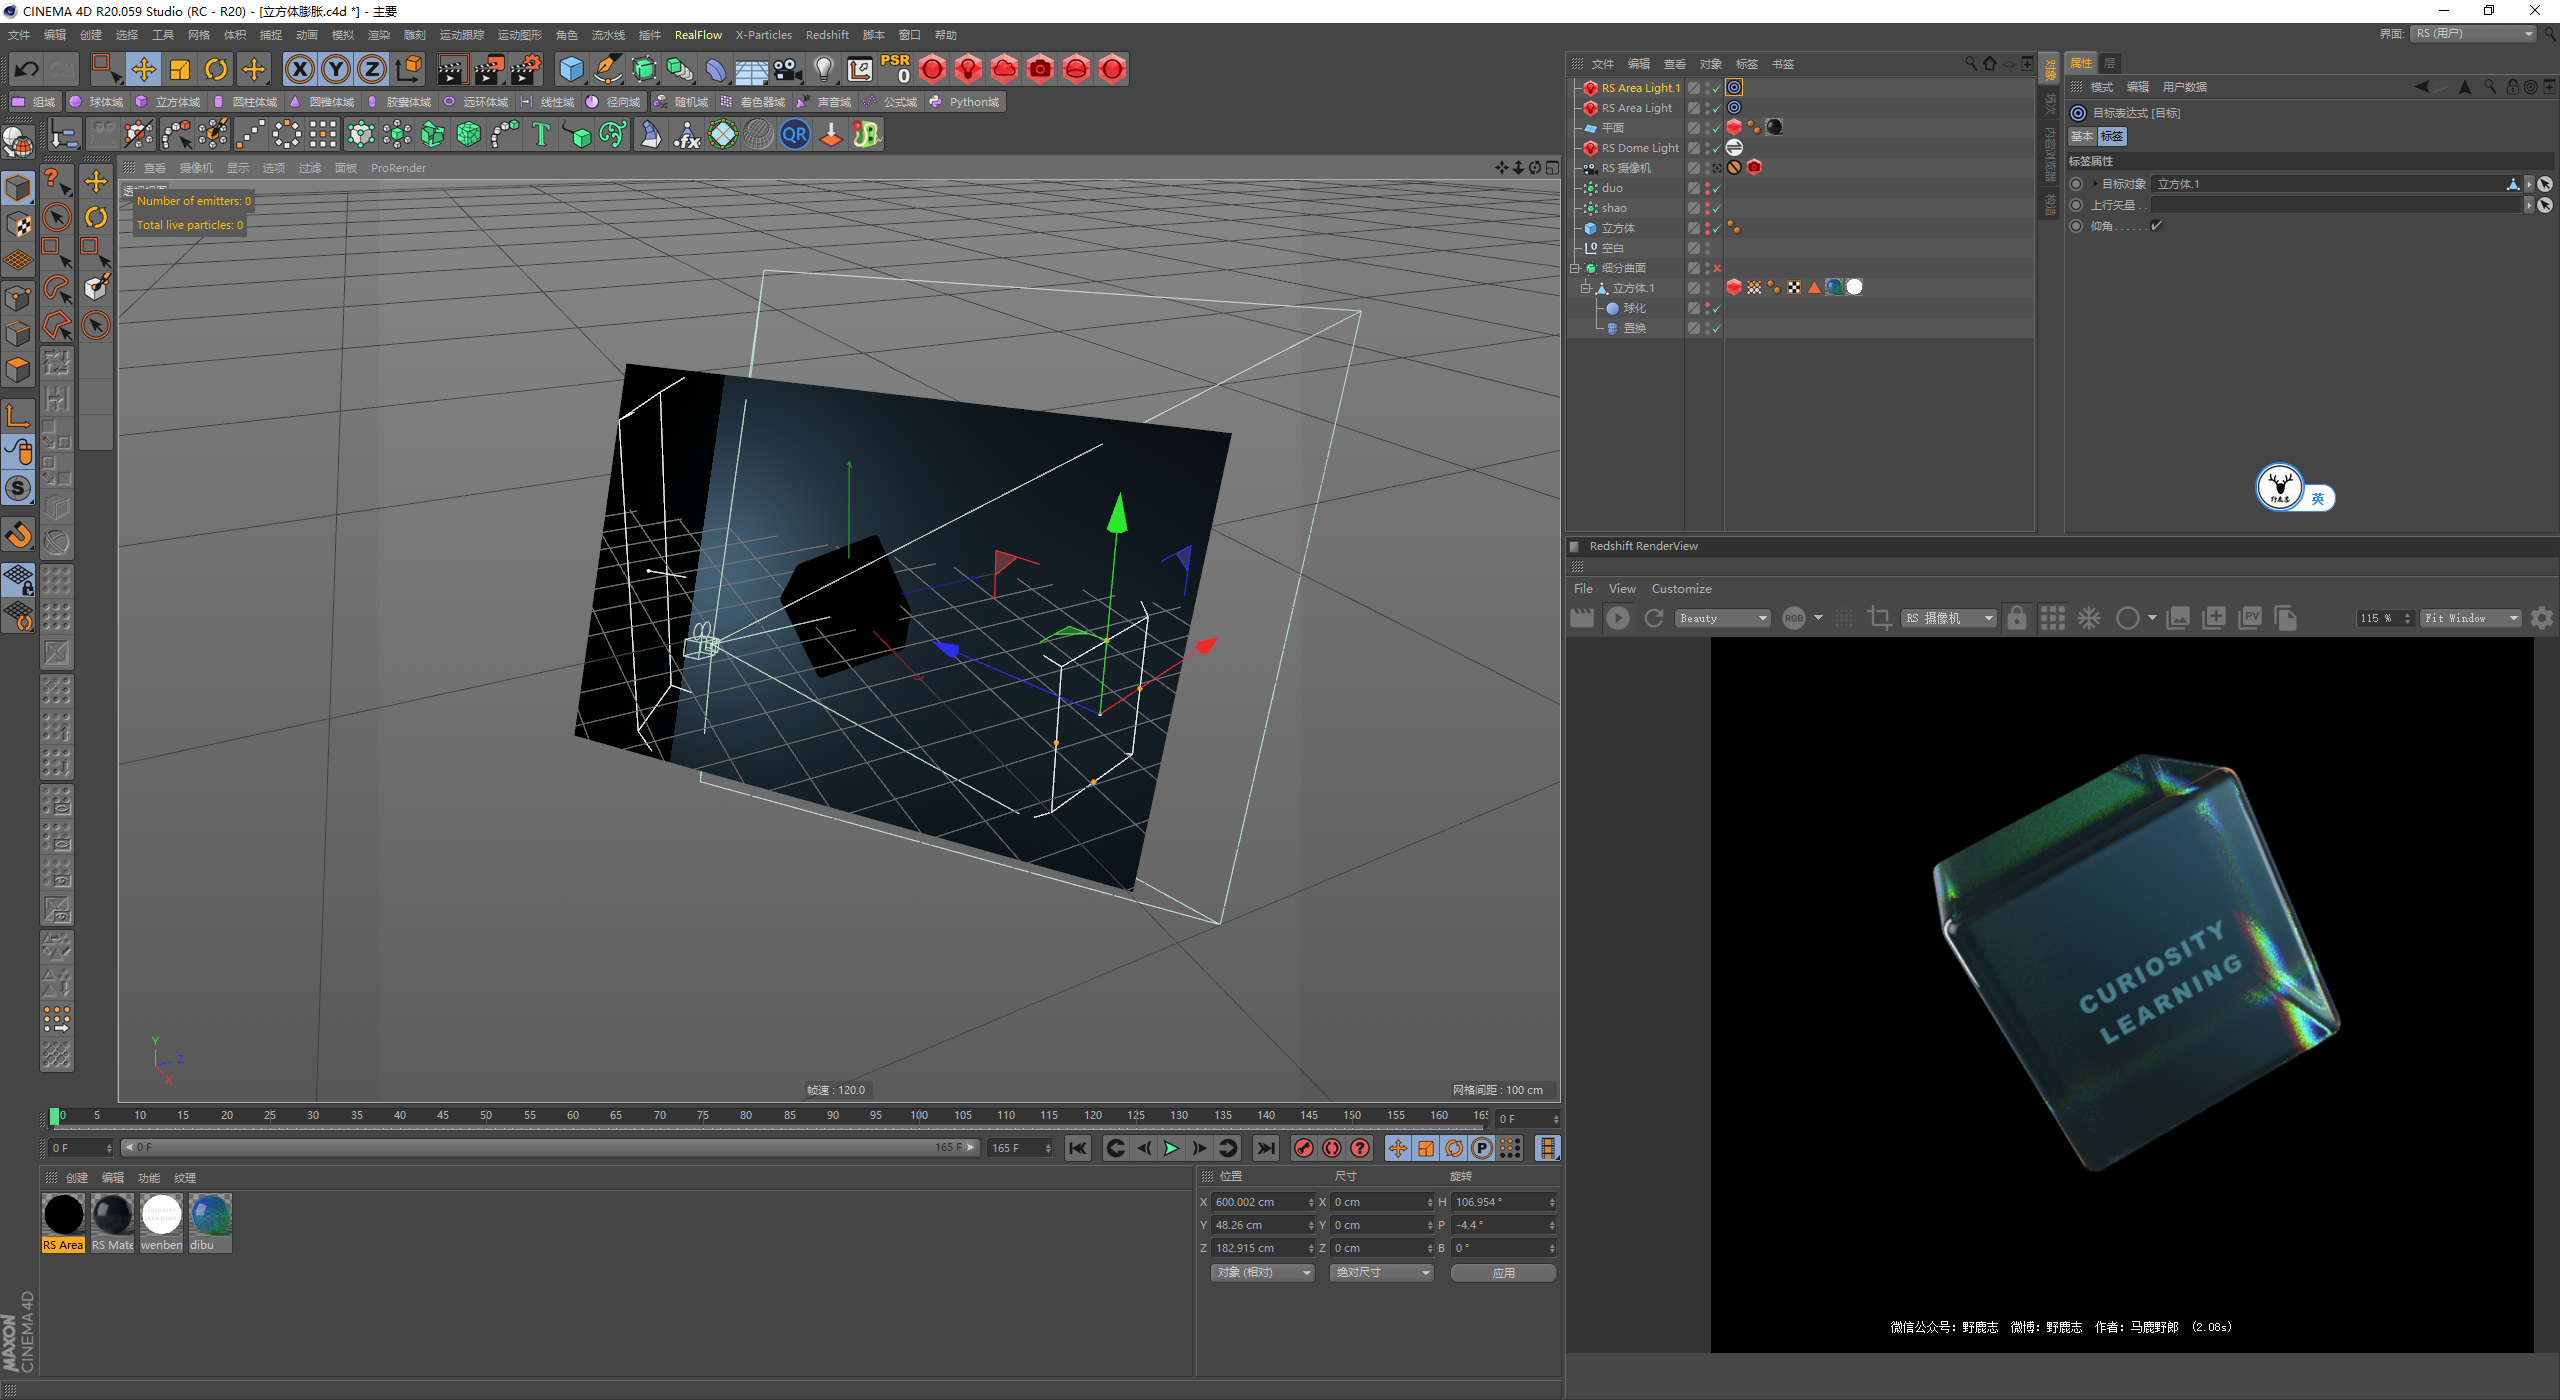Toggle the Z axis lock icon

tap(372, 69)
